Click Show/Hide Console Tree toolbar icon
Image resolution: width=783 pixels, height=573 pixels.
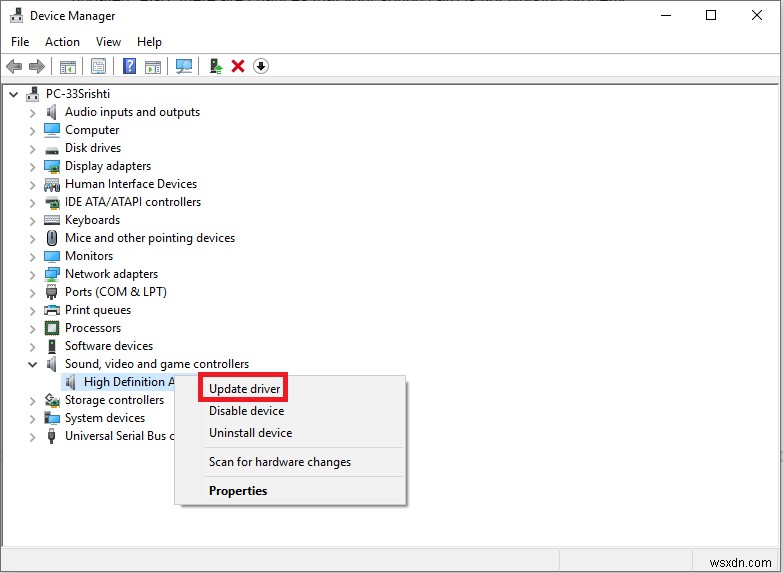(67, 66)
